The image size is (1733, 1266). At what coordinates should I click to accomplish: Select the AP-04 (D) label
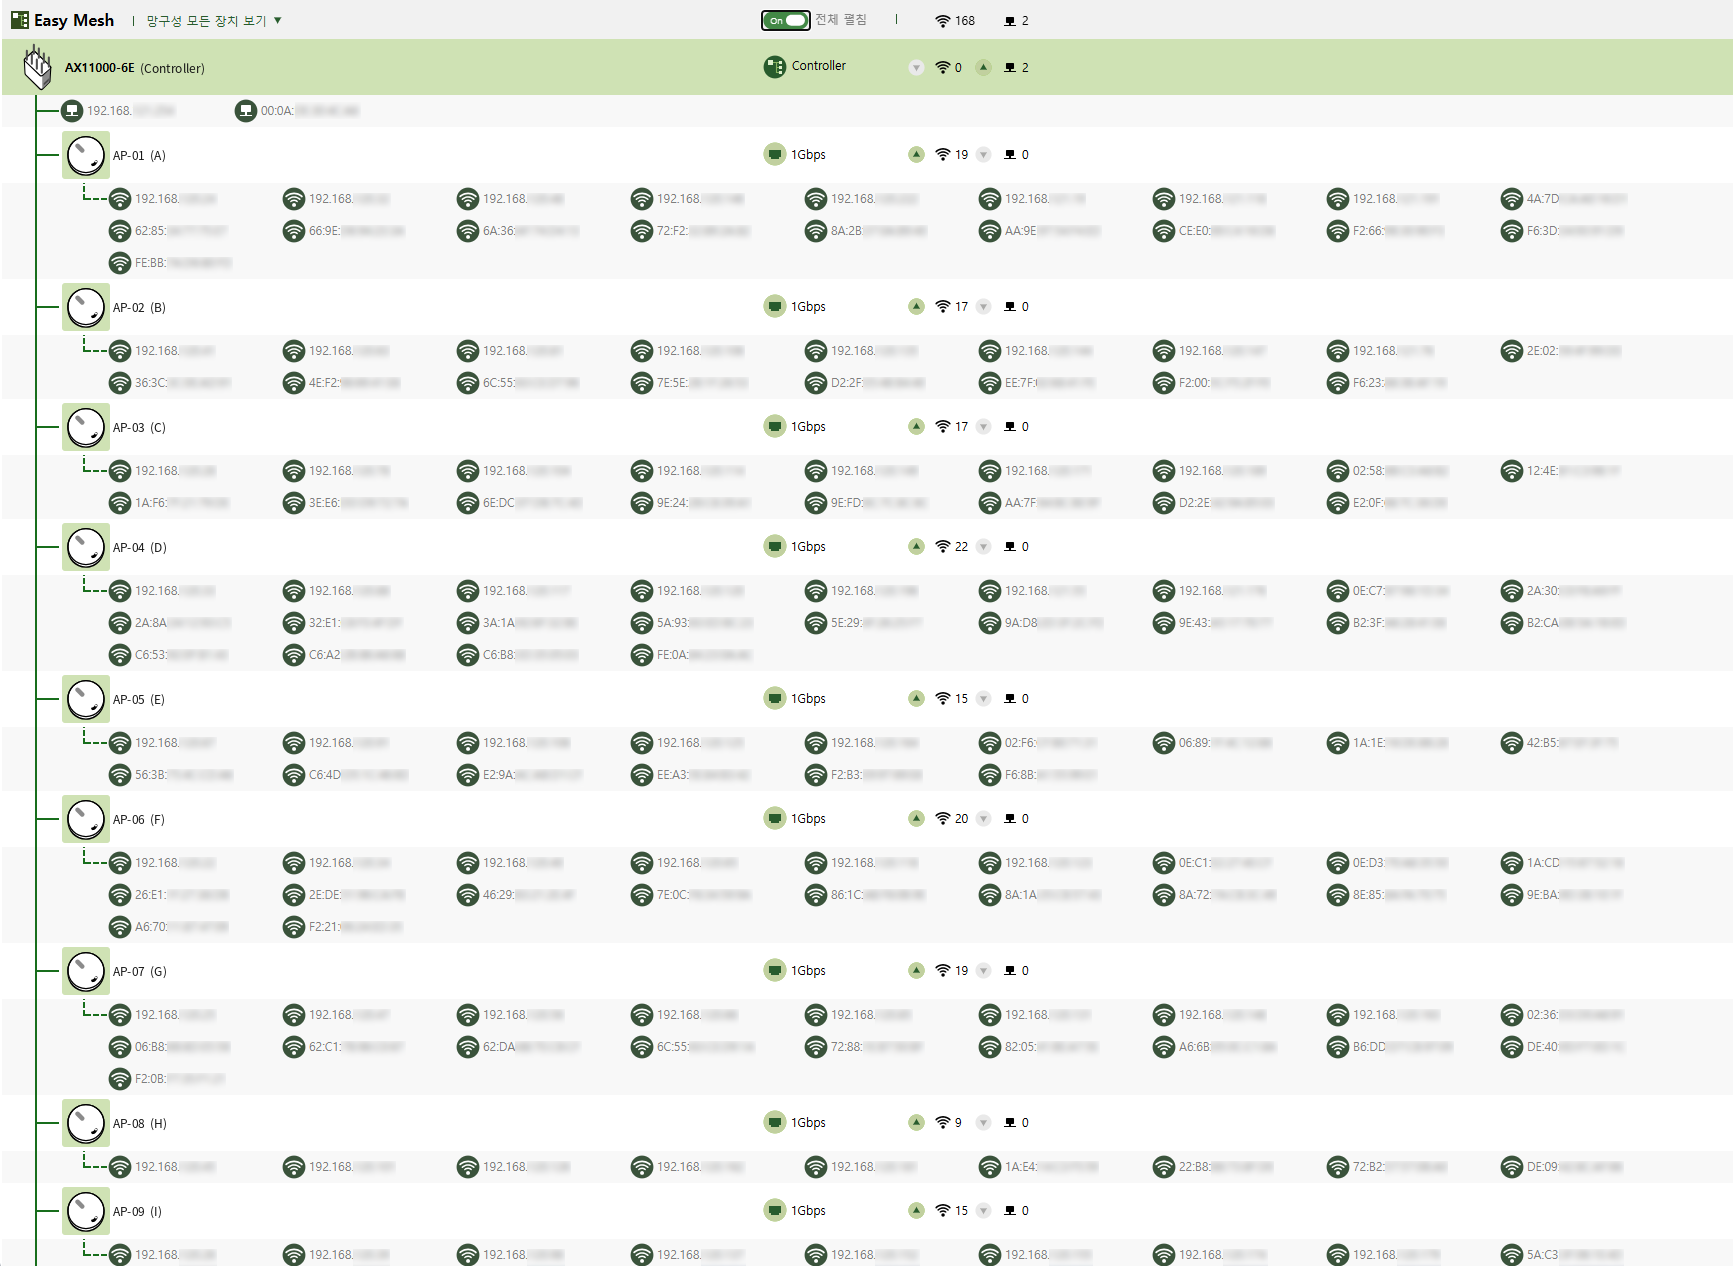pos(140,548)
